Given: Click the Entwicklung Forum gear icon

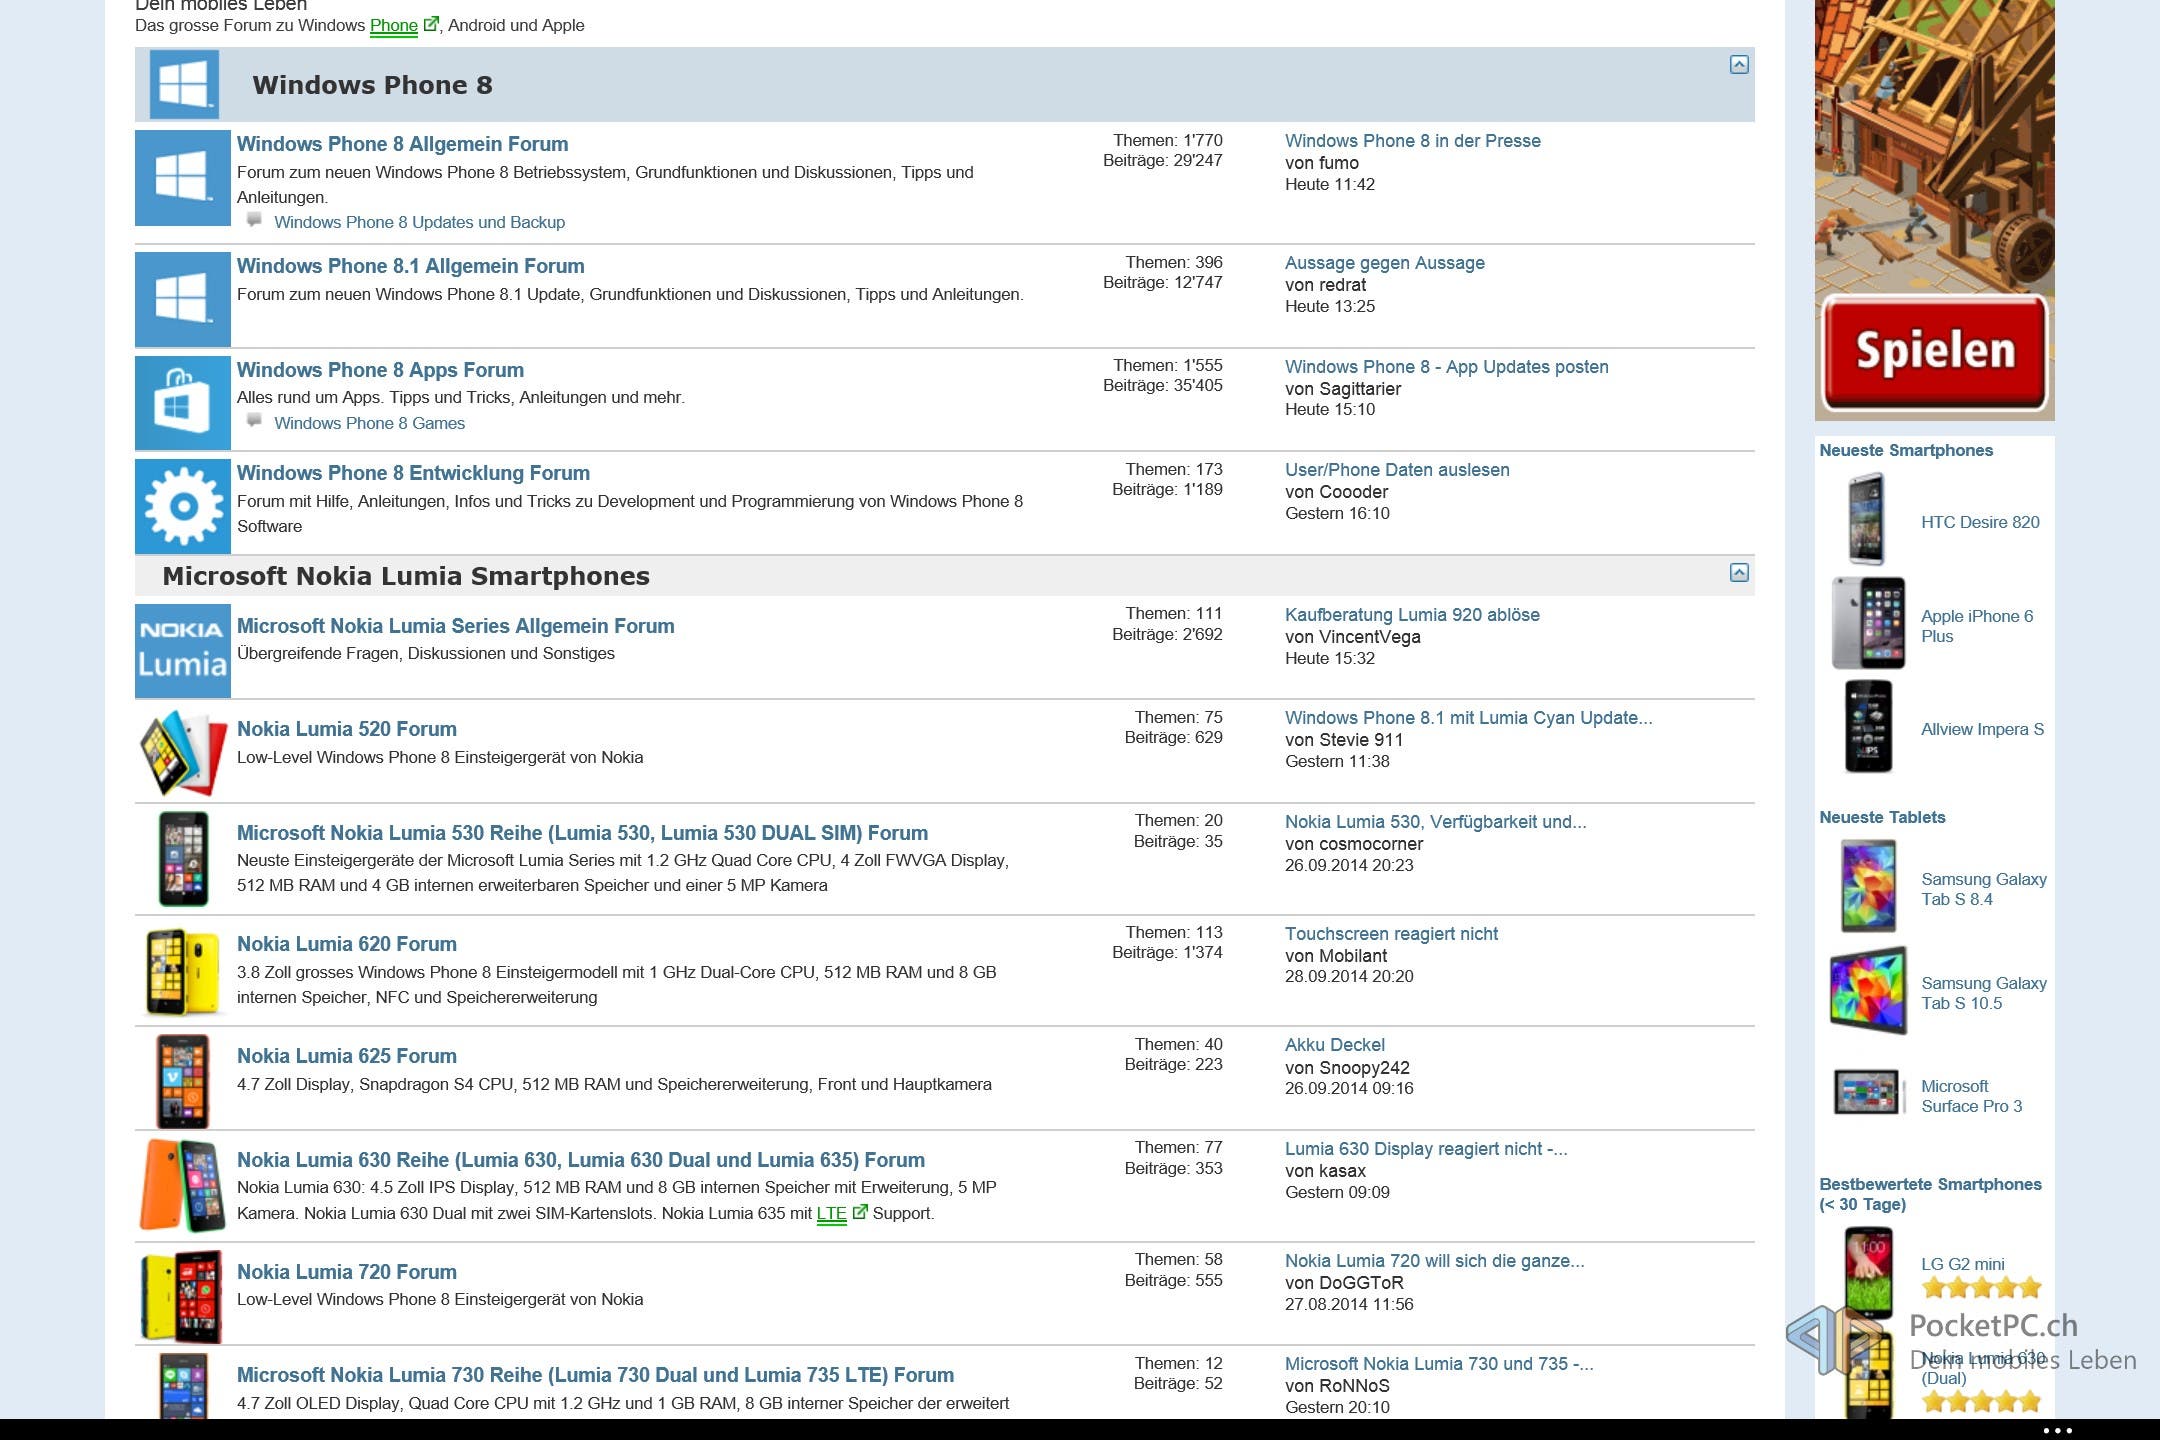Looking at the screenshot, I should (182, 506).
